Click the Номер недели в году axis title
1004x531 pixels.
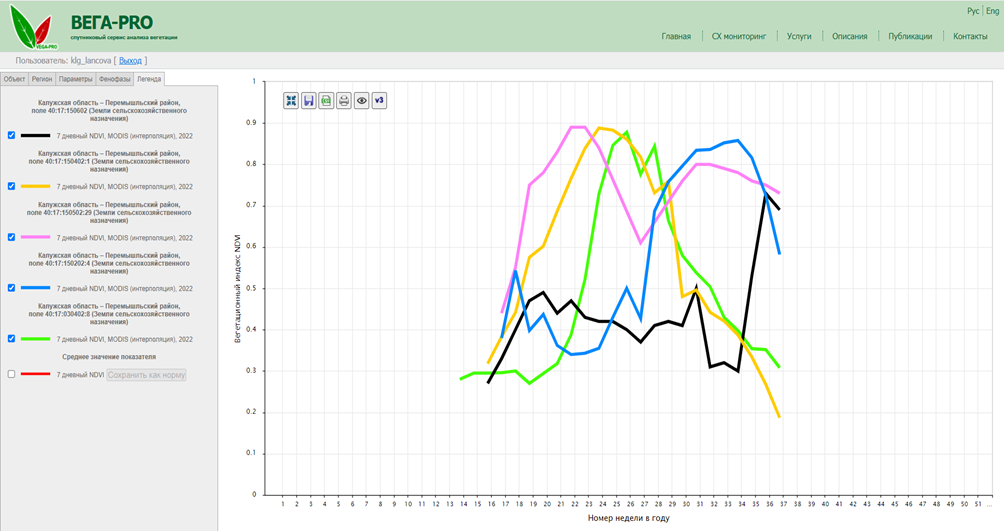coord(629,518)
